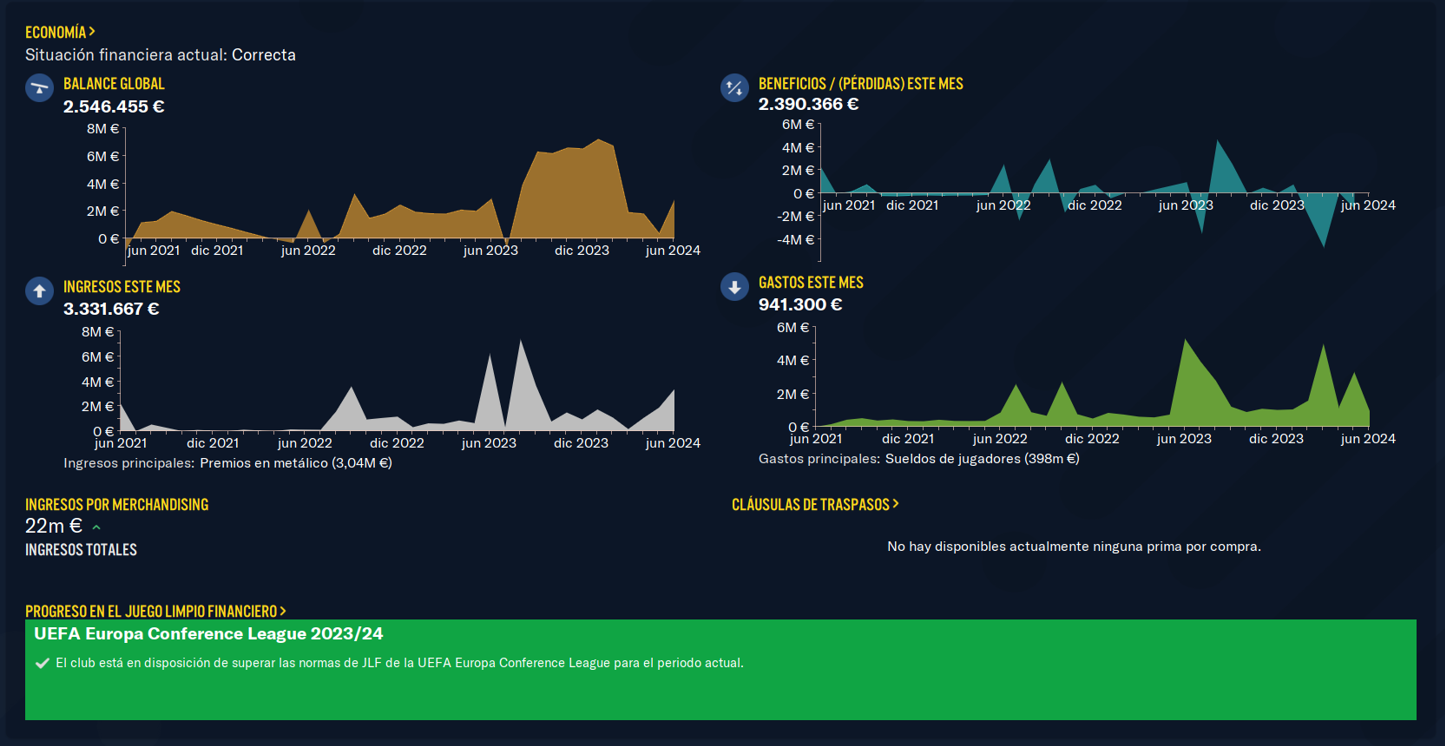1445x746 pixels.
Task: Click the green trend arrow next to 22m €
Action: tap(97, 527)
